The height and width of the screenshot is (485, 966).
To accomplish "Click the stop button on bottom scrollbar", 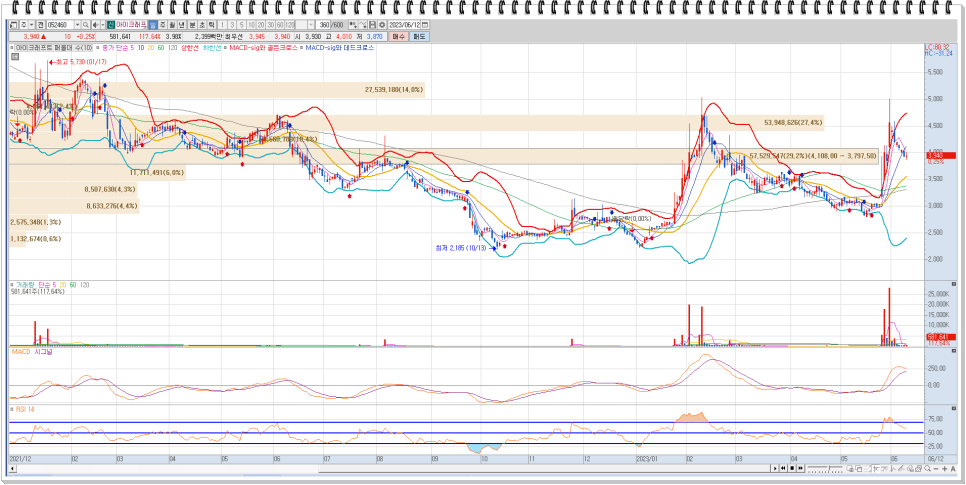I will (x=792, y=468).
